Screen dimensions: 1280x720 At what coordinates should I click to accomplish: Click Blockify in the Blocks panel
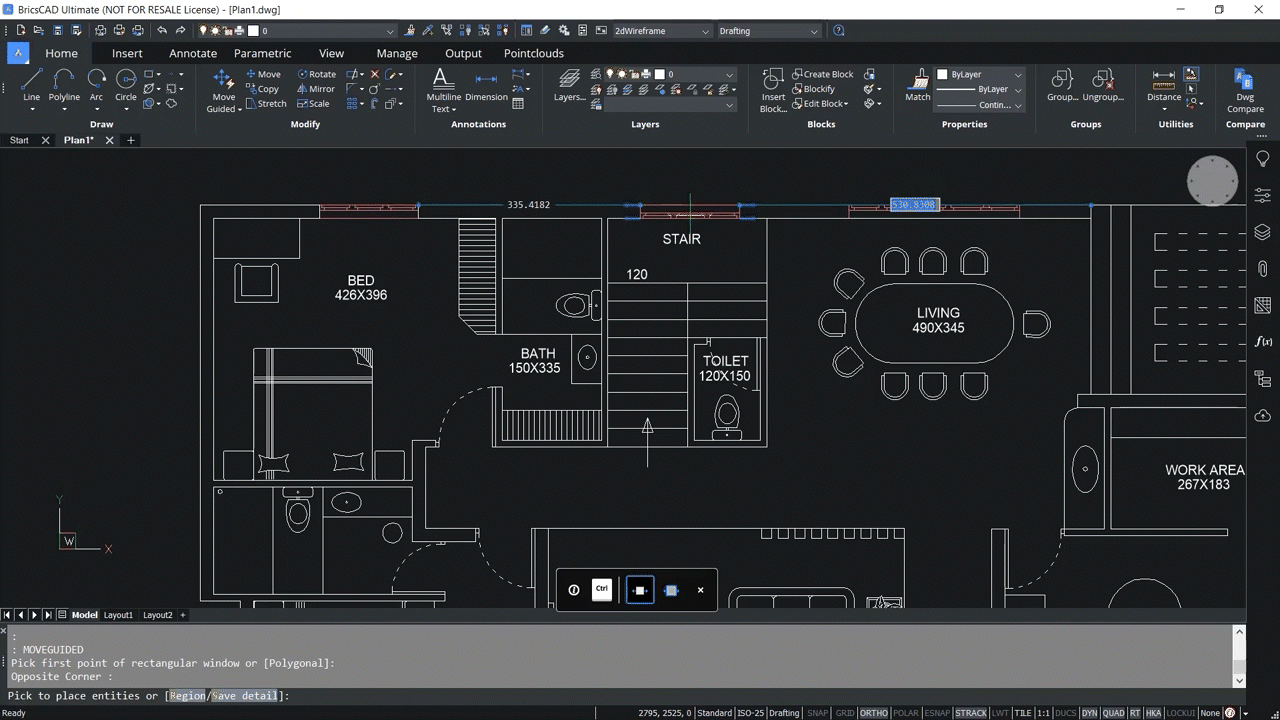point(817,88)
